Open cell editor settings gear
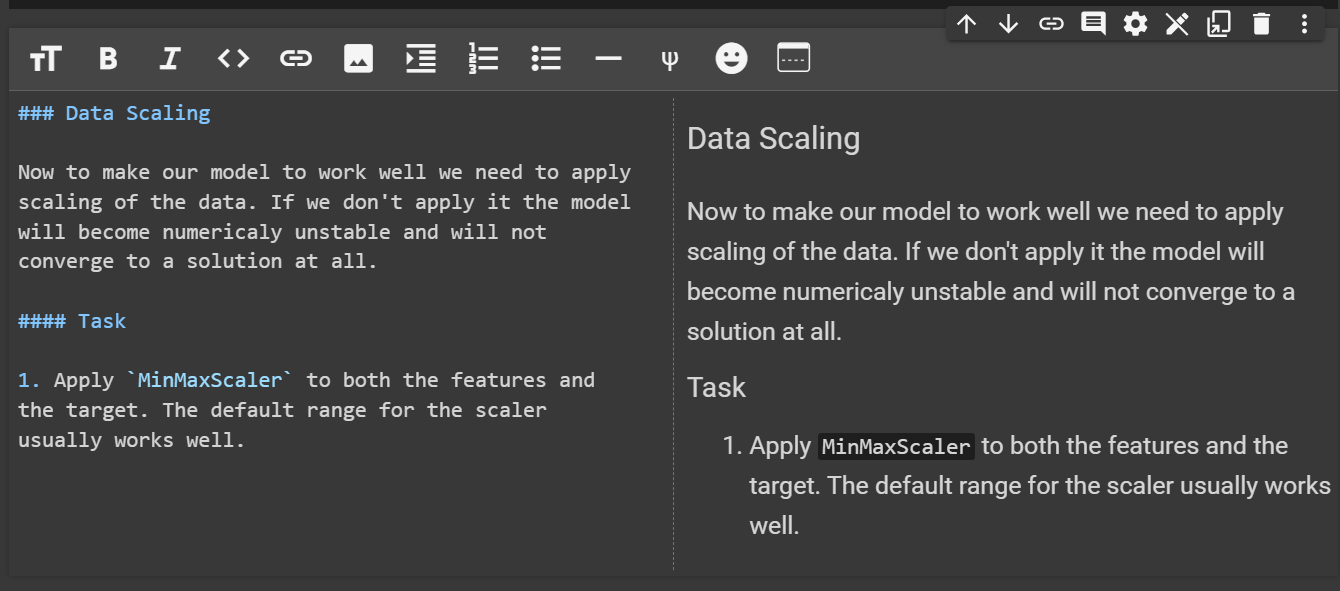This screenshot has height=591, width=1340. click(x=1135, y=24)
